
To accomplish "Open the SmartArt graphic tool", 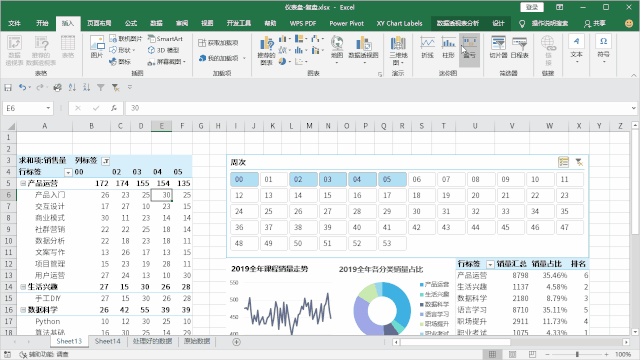I will coord(165,39).
